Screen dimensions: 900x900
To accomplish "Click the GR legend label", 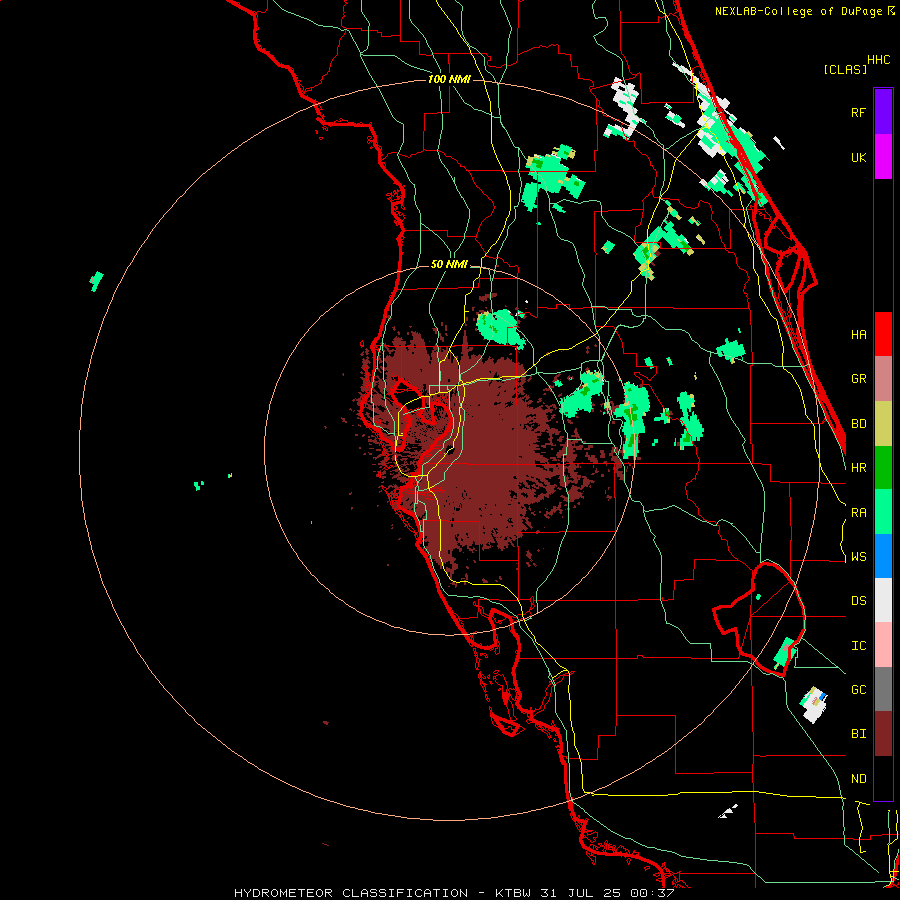I will [x=858, y=379].
